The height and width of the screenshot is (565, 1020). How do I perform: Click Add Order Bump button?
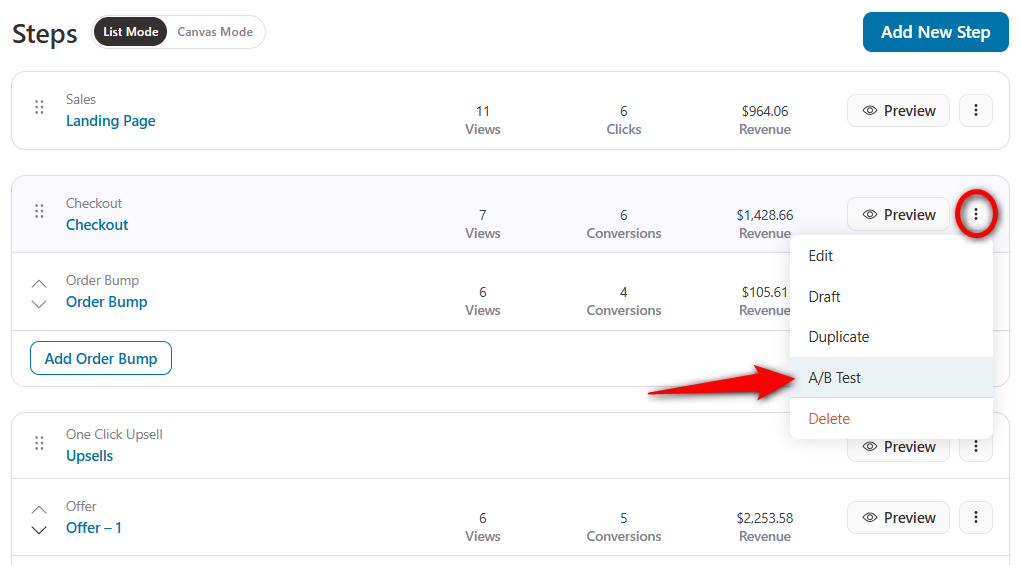pos(101,358)
